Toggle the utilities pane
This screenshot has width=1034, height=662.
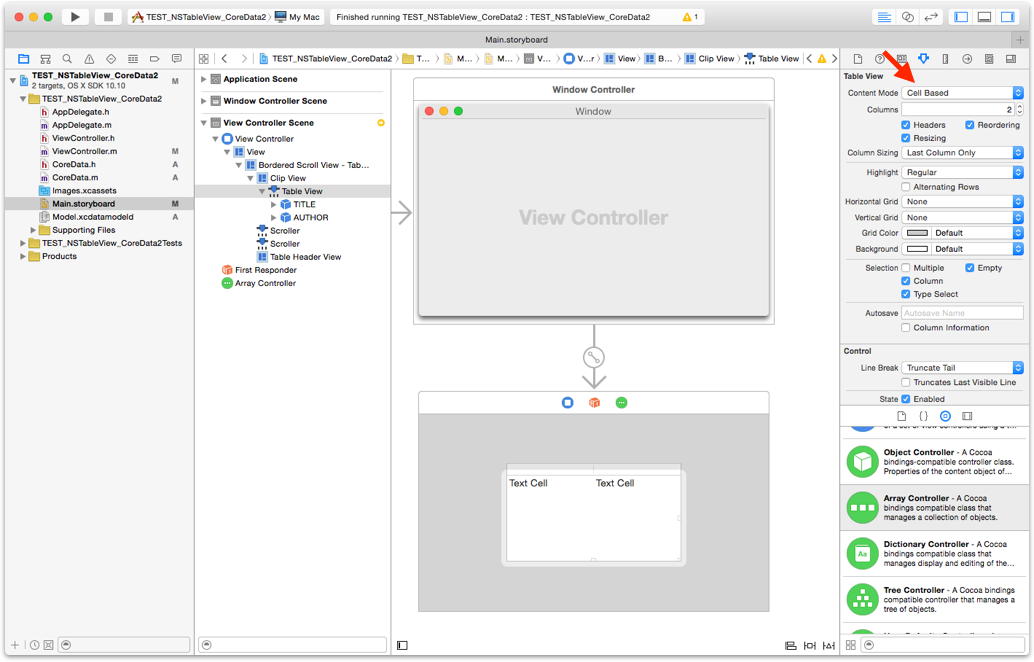(1007, 17)
